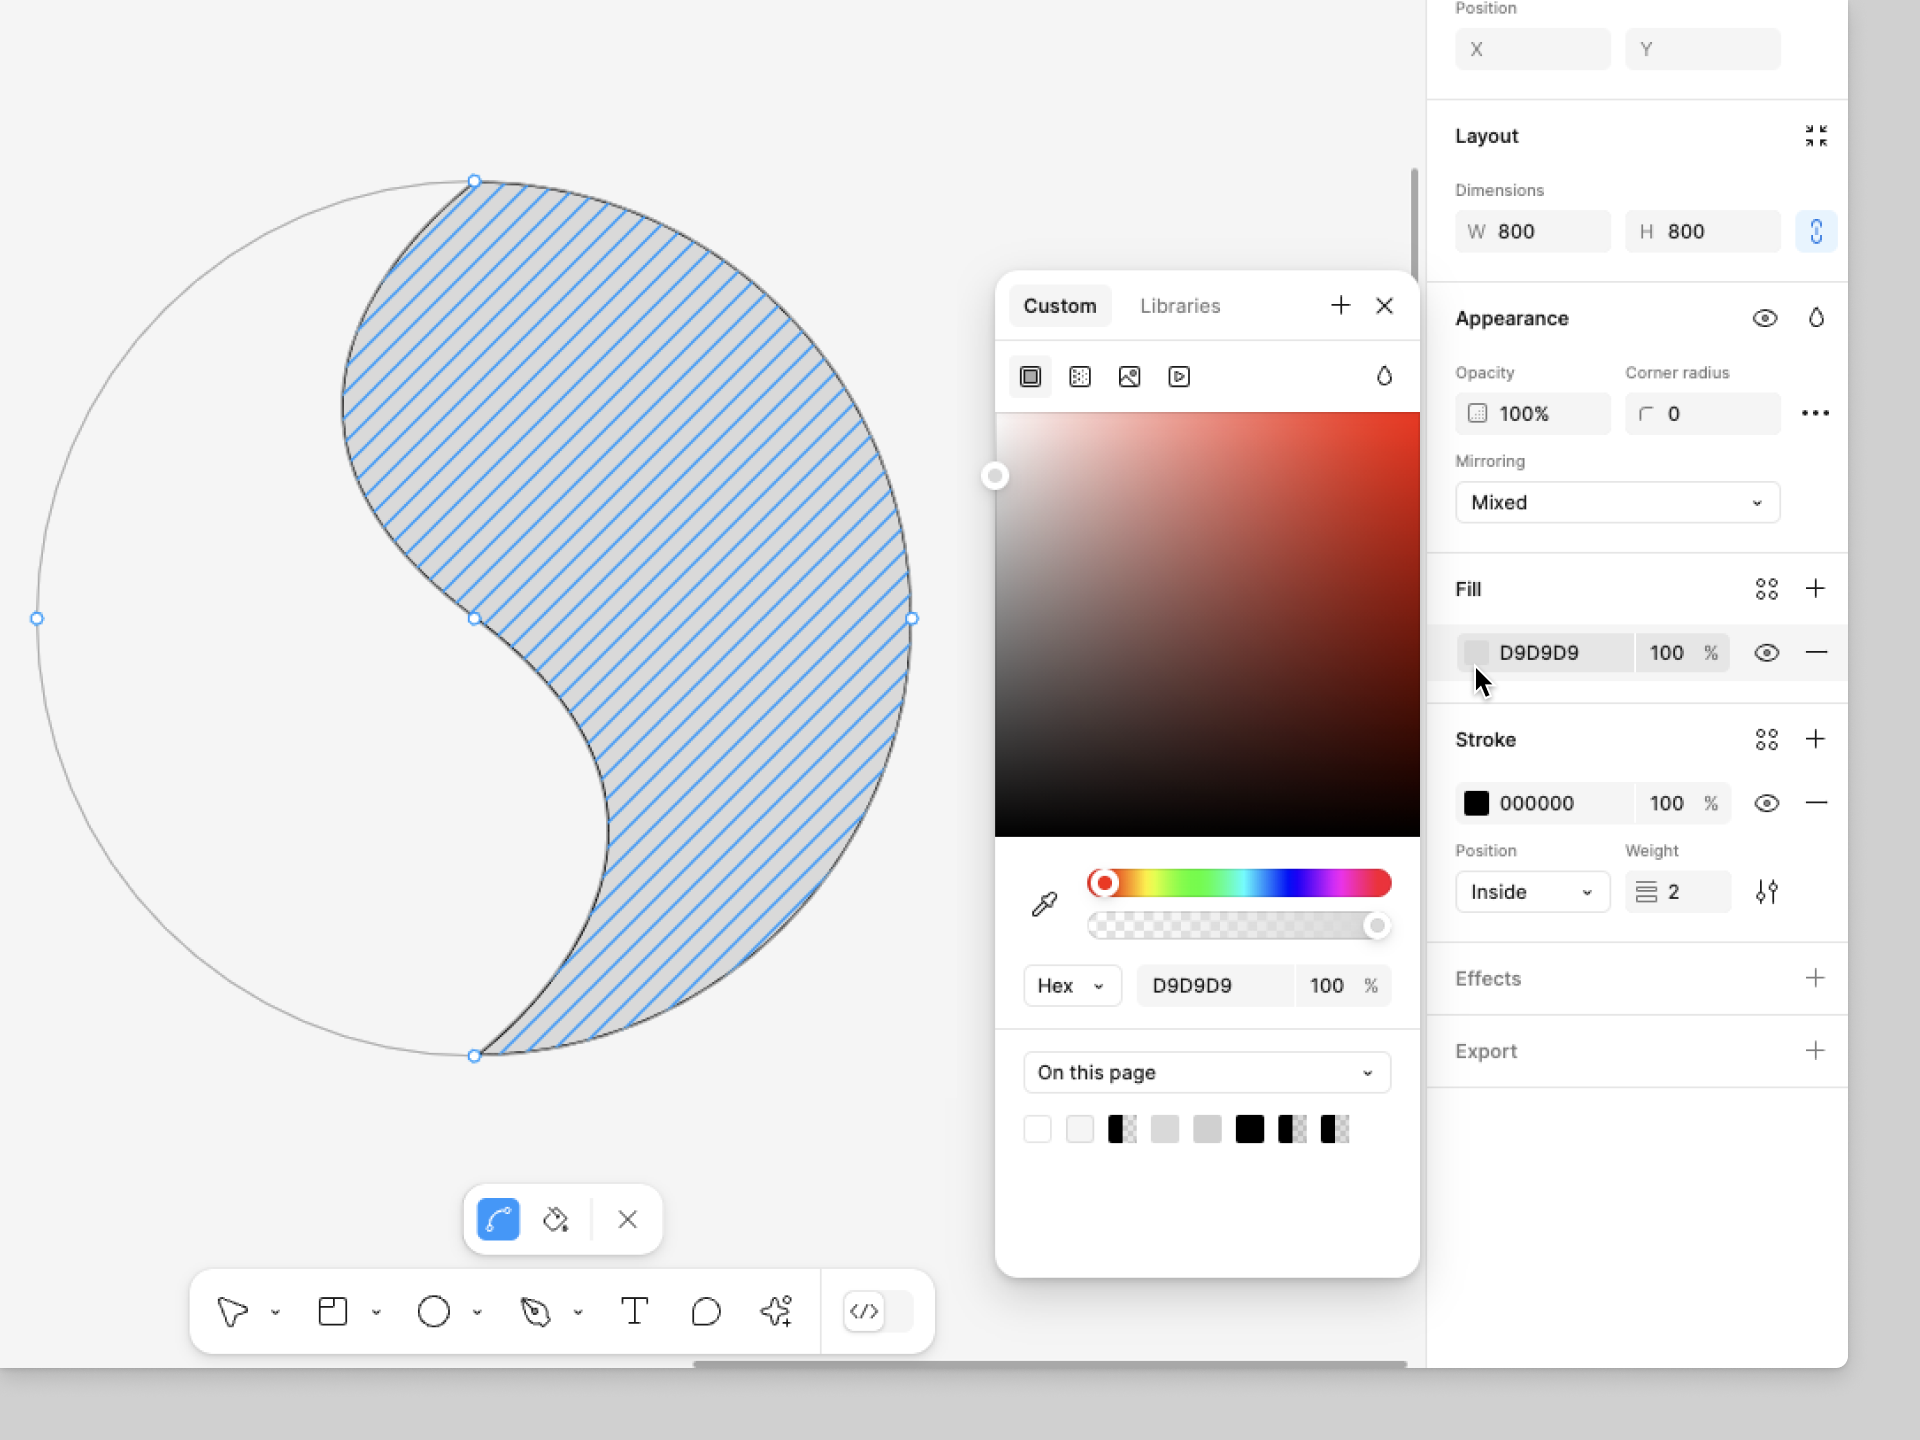This screenshot has width=1920, height=1440.
Task: Add an Export setting
Action: tap(1815, 1050)
